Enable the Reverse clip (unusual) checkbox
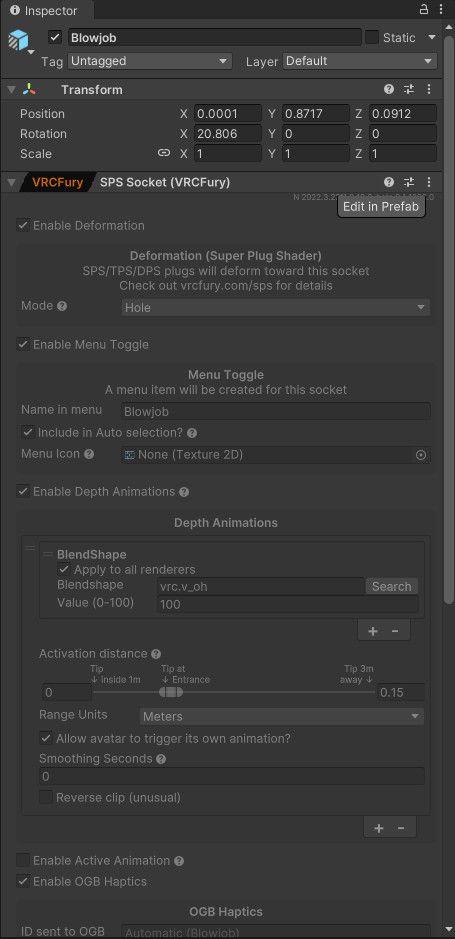455x939 pixels. point(46,798)
